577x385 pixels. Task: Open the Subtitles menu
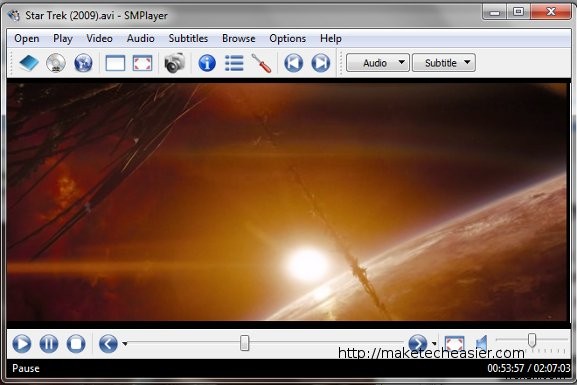tap(188, 38)
